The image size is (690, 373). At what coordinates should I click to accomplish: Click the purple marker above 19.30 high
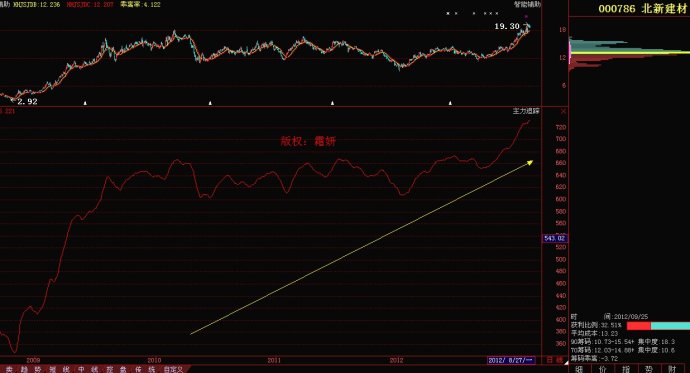(x=526, y=17)
